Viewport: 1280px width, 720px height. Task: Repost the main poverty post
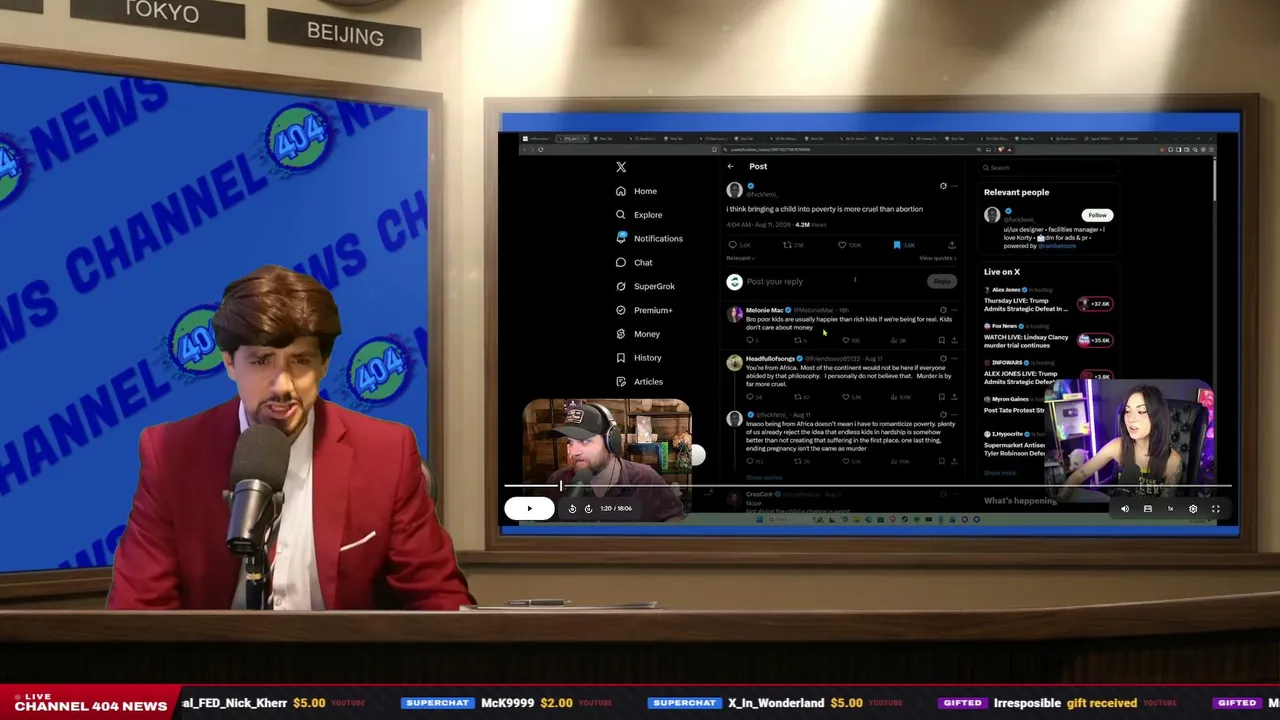pyautogui.click(x=787, y=245)
